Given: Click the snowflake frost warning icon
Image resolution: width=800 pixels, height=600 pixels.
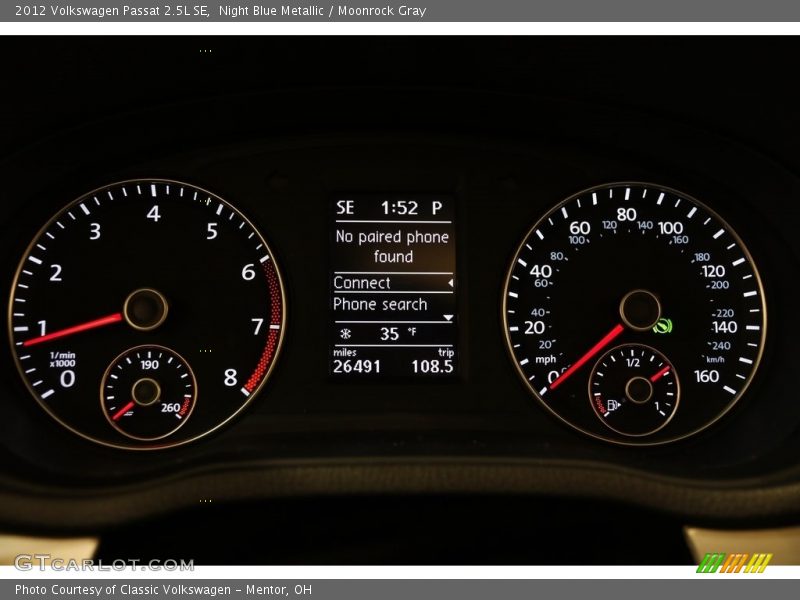Looking at the screenshot, I should 345,334.
